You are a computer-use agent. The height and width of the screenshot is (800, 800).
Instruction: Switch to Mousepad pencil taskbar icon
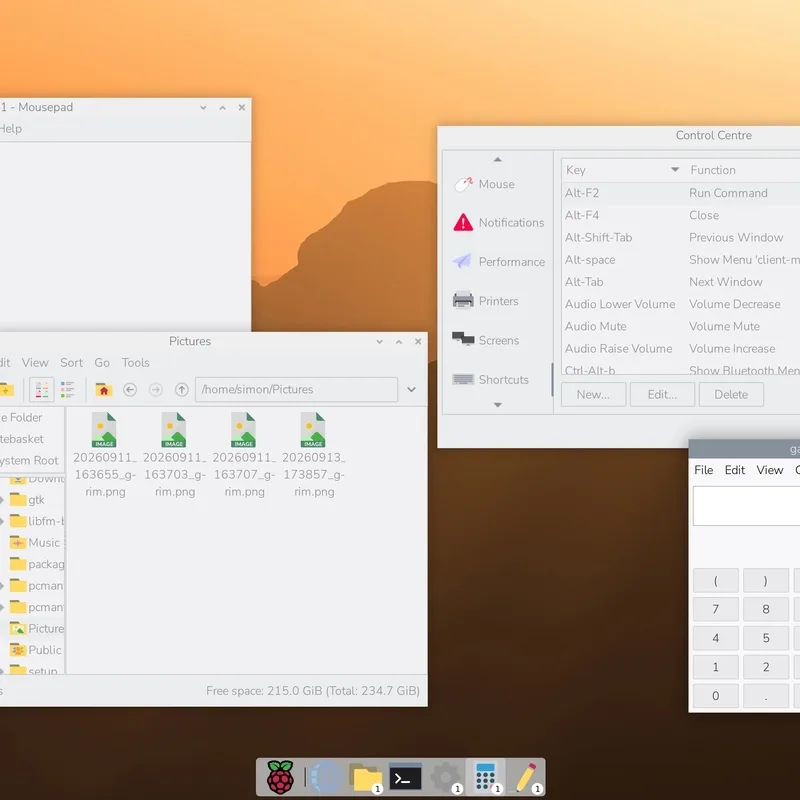(526, 777)
